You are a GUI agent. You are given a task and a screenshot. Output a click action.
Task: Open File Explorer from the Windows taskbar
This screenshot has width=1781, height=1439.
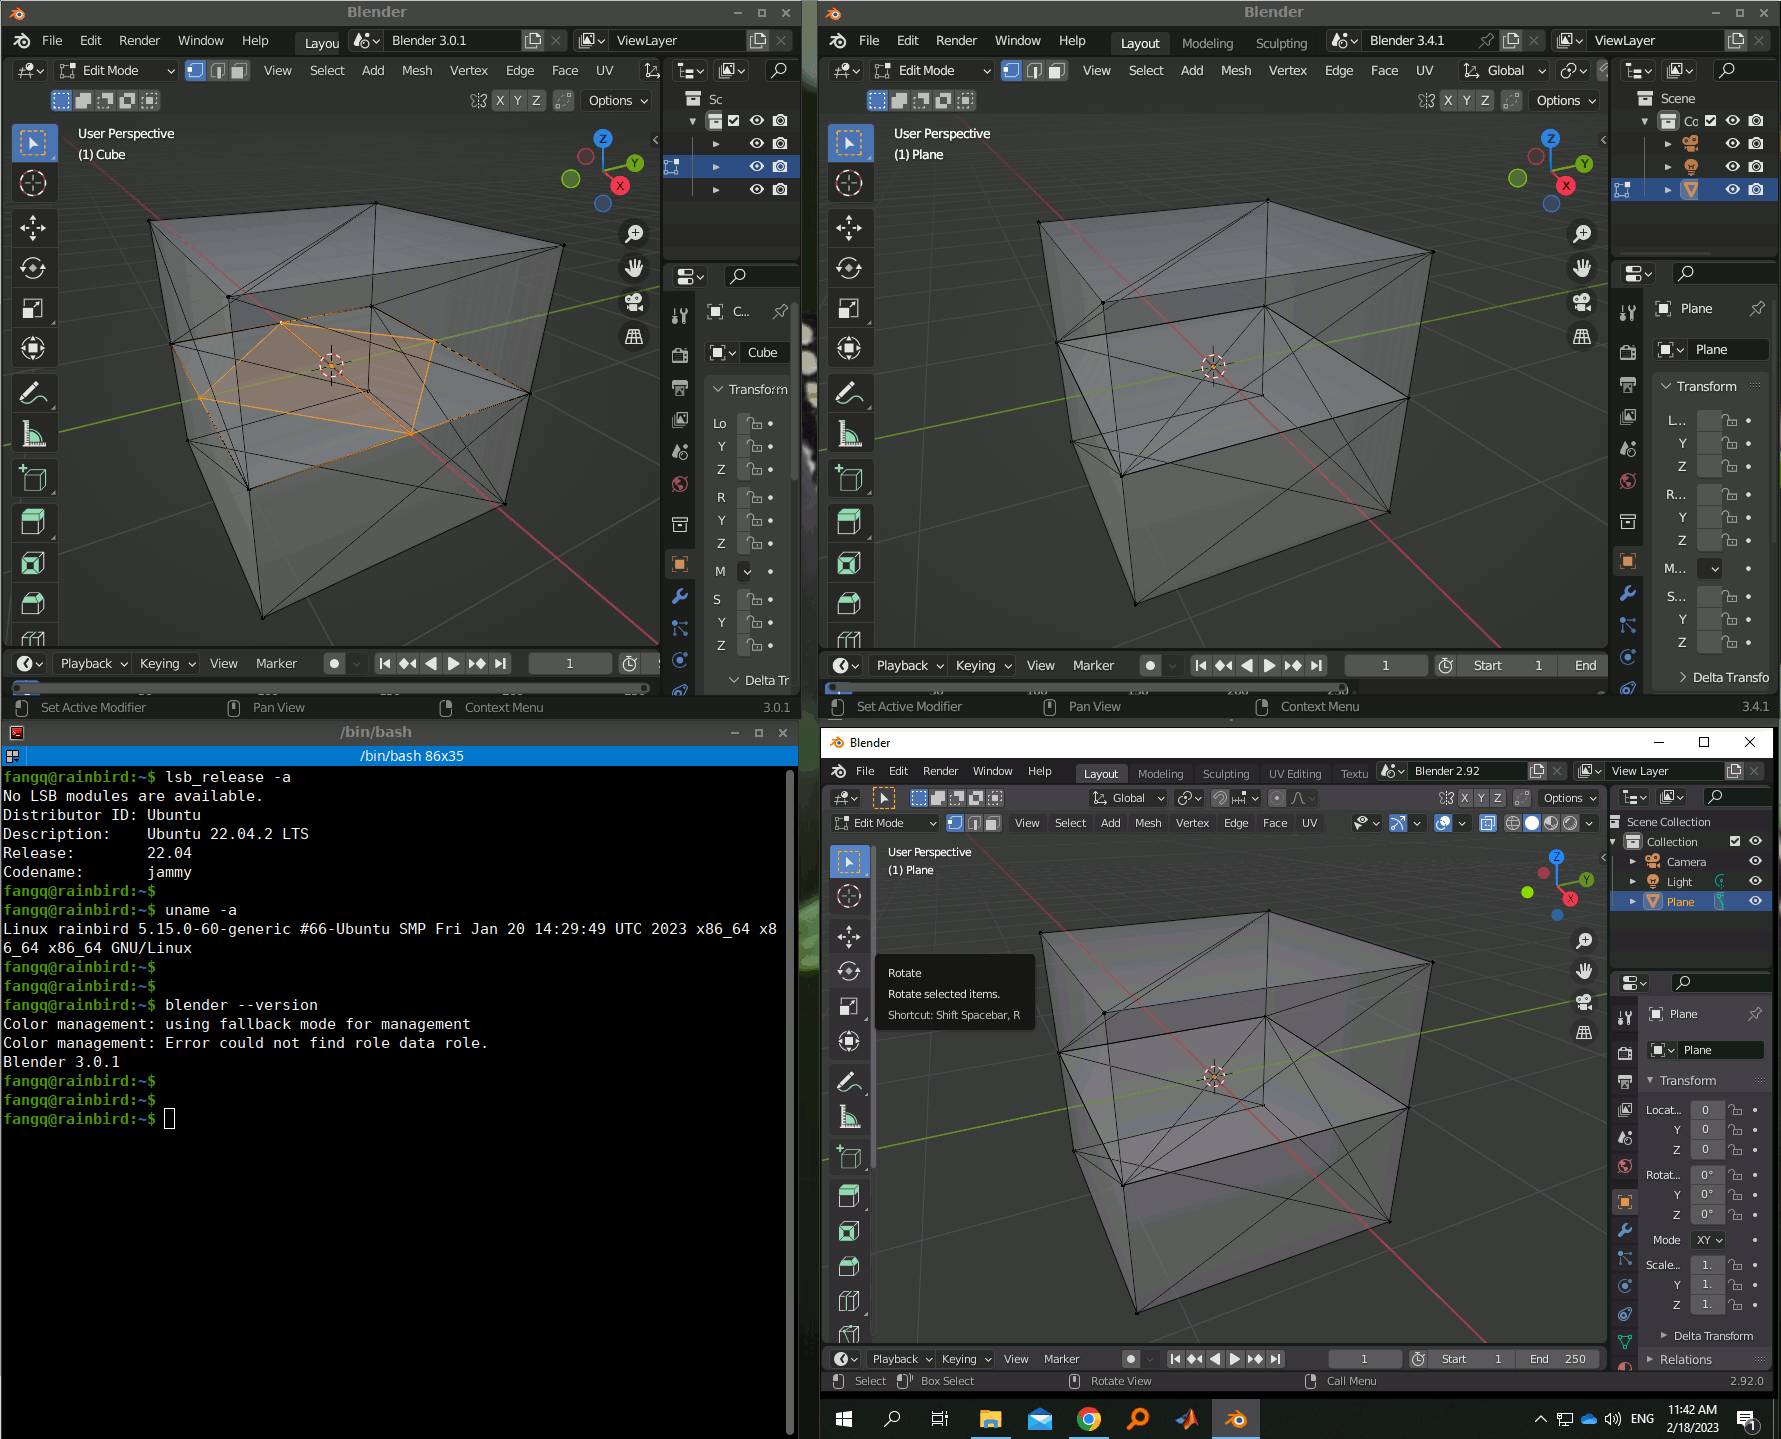990,1419
